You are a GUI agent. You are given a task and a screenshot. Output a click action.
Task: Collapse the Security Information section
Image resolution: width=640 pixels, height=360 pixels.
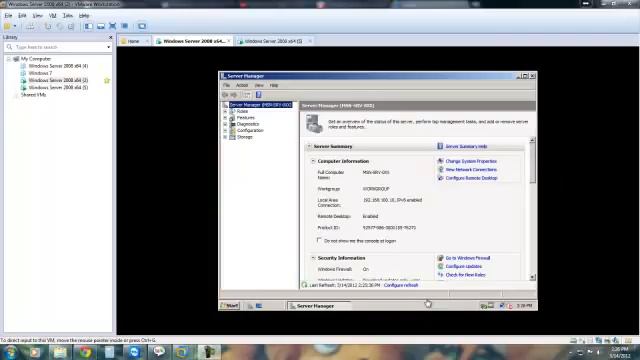(x=313, y=258)
